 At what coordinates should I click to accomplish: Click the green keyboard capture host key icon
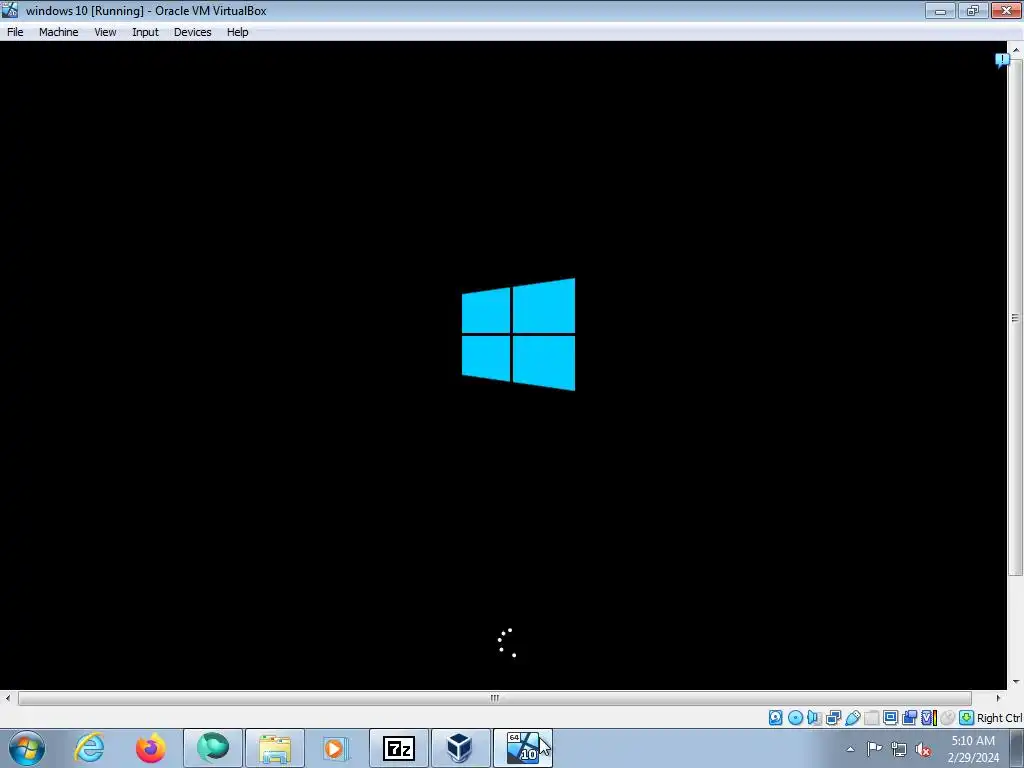tap(967, 718)
